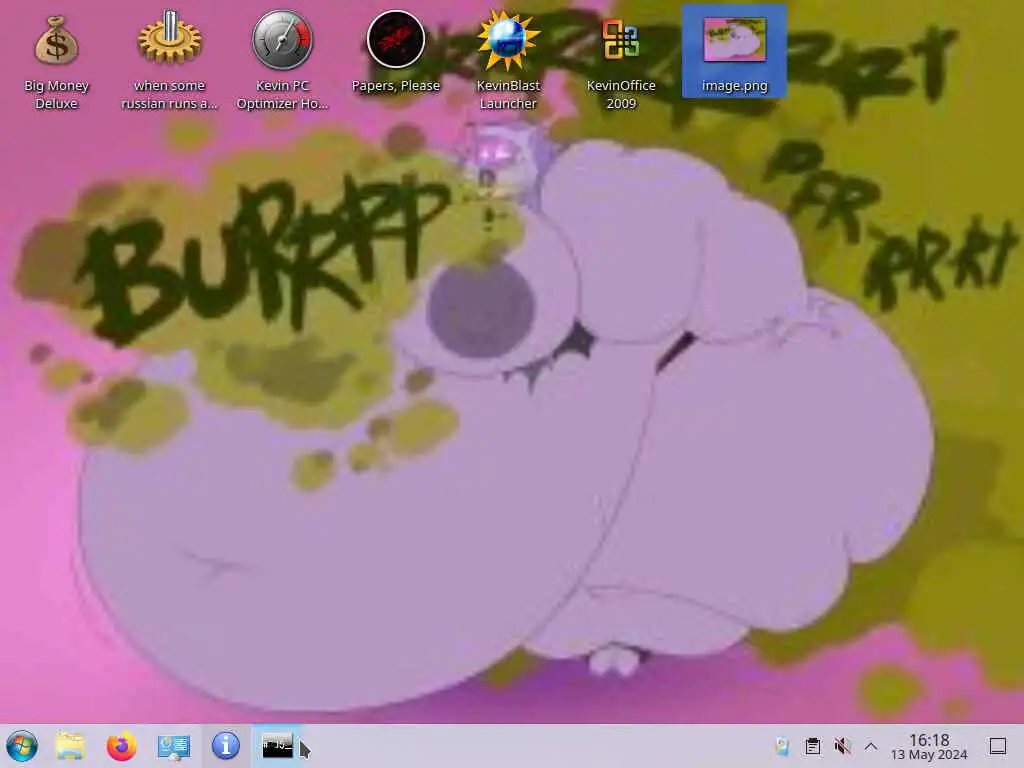Expand the hidden system tray icons arrow
Screen dimensions: 1024x768
point(871,746)
